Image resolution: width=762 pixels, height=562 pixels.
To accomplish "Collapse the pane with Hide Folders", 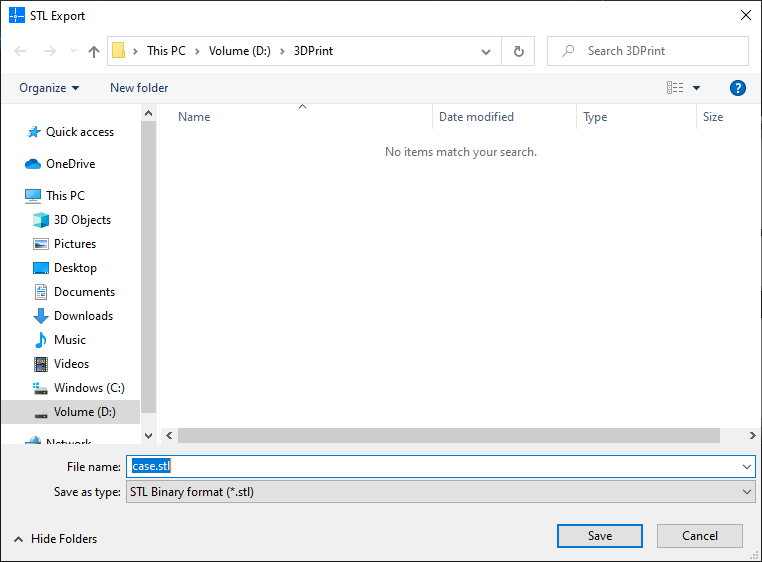I will coord(56,539).
